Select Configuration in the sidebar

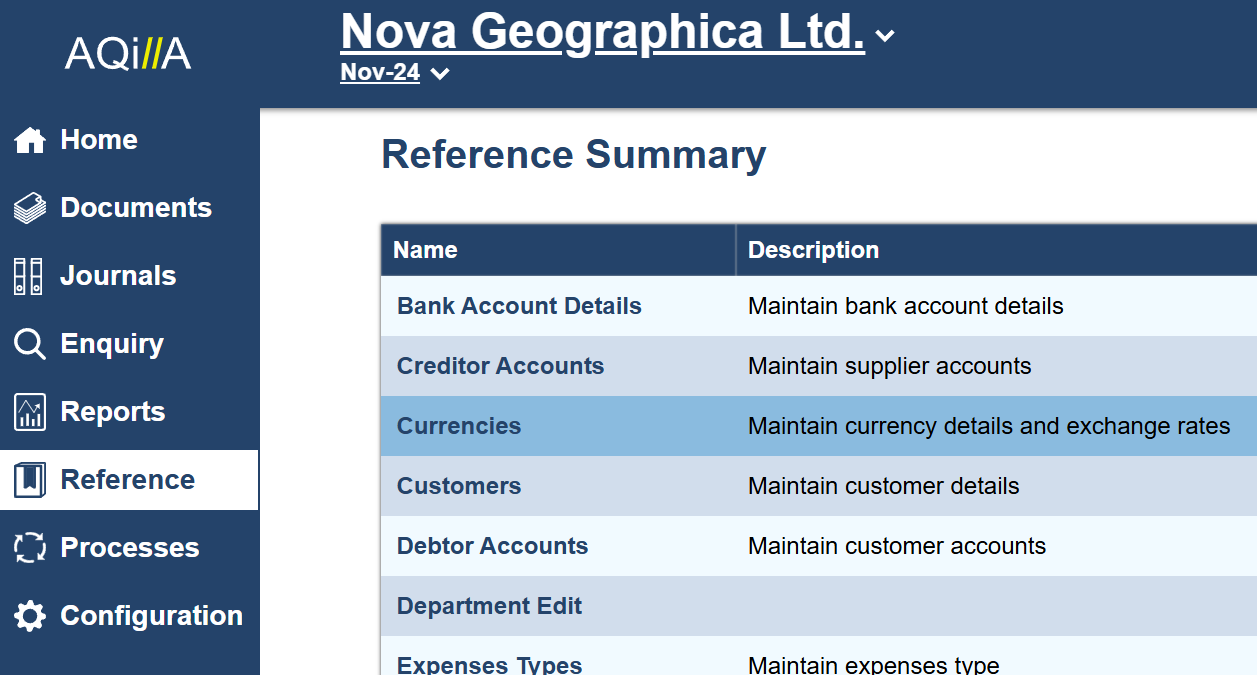pos(151,616)
